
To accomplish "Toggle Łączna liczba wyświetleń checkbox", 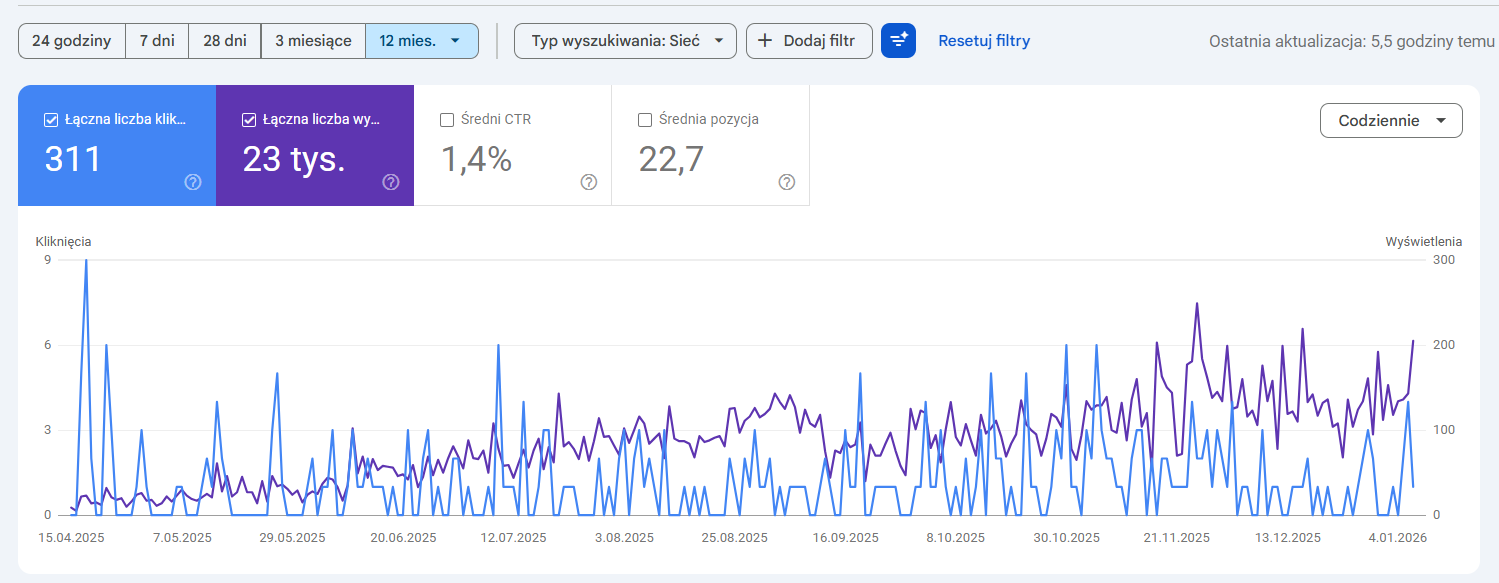I will point(249,120).
